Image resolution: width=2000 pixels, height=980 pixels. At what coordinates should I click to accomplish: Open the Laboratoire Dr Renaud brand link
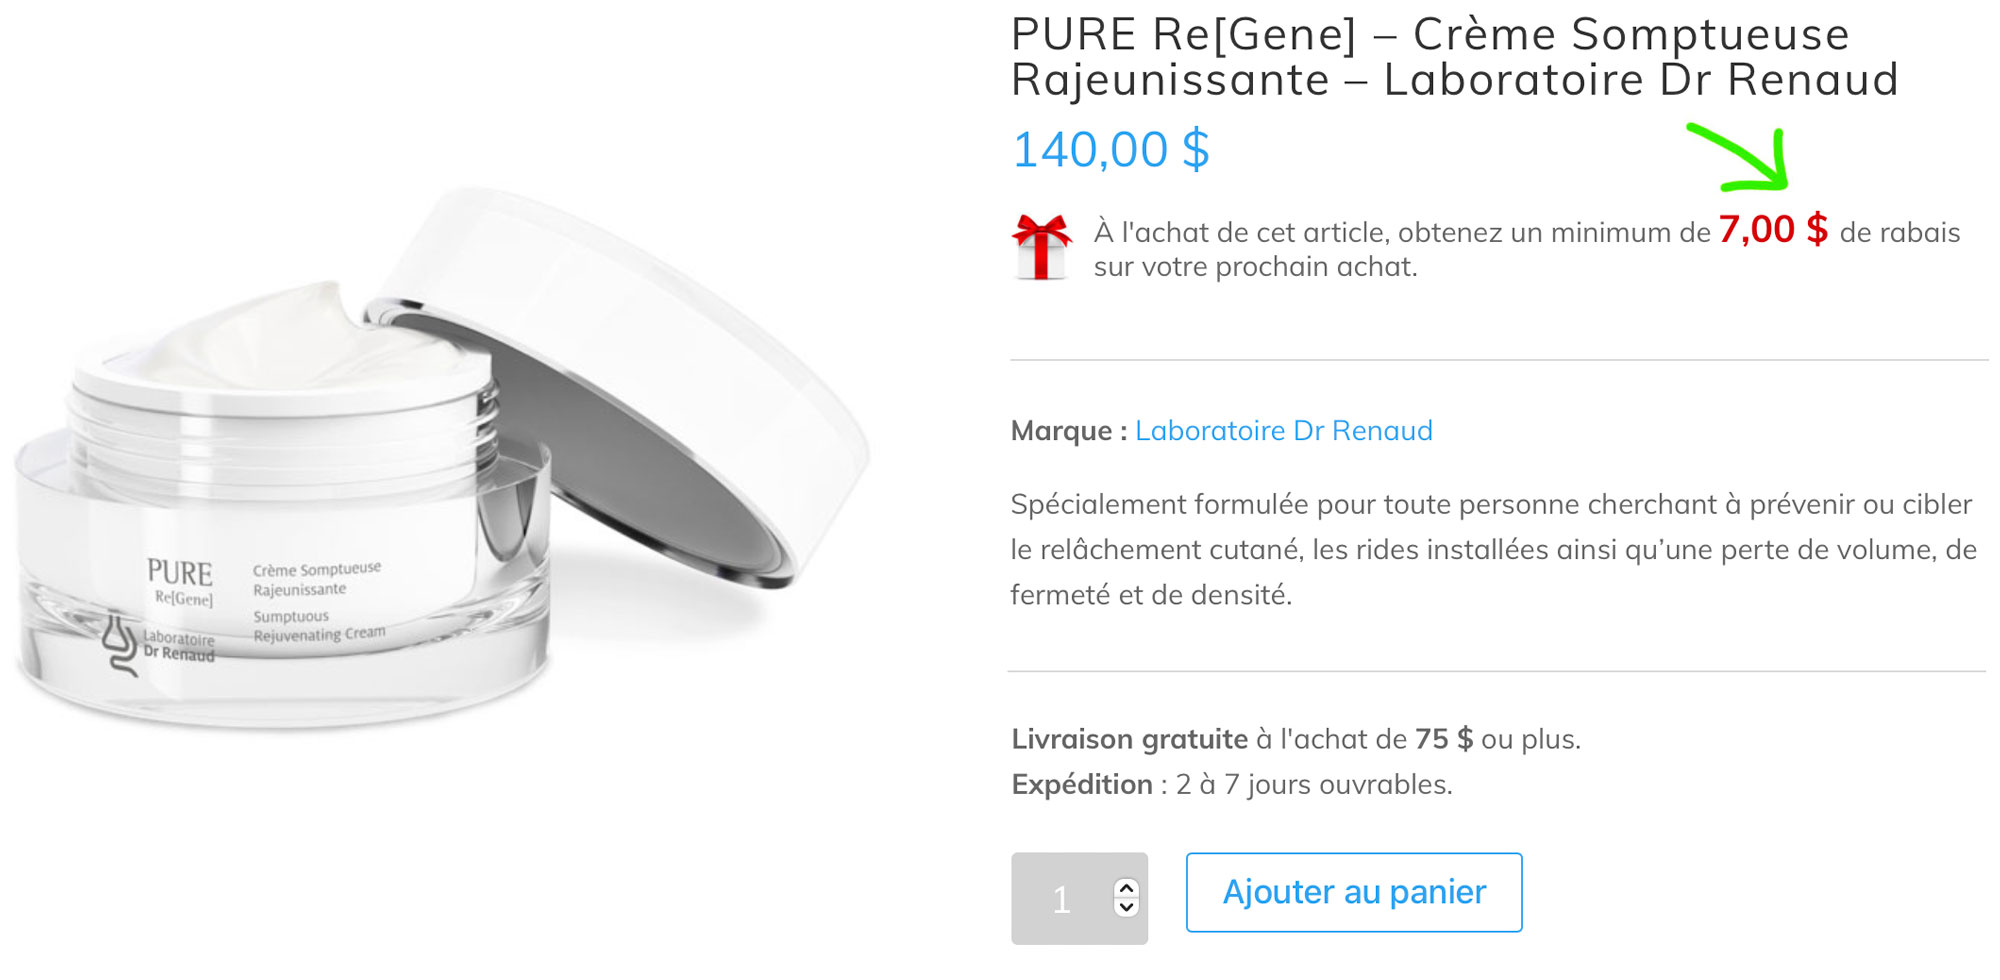coord(1283,431)
